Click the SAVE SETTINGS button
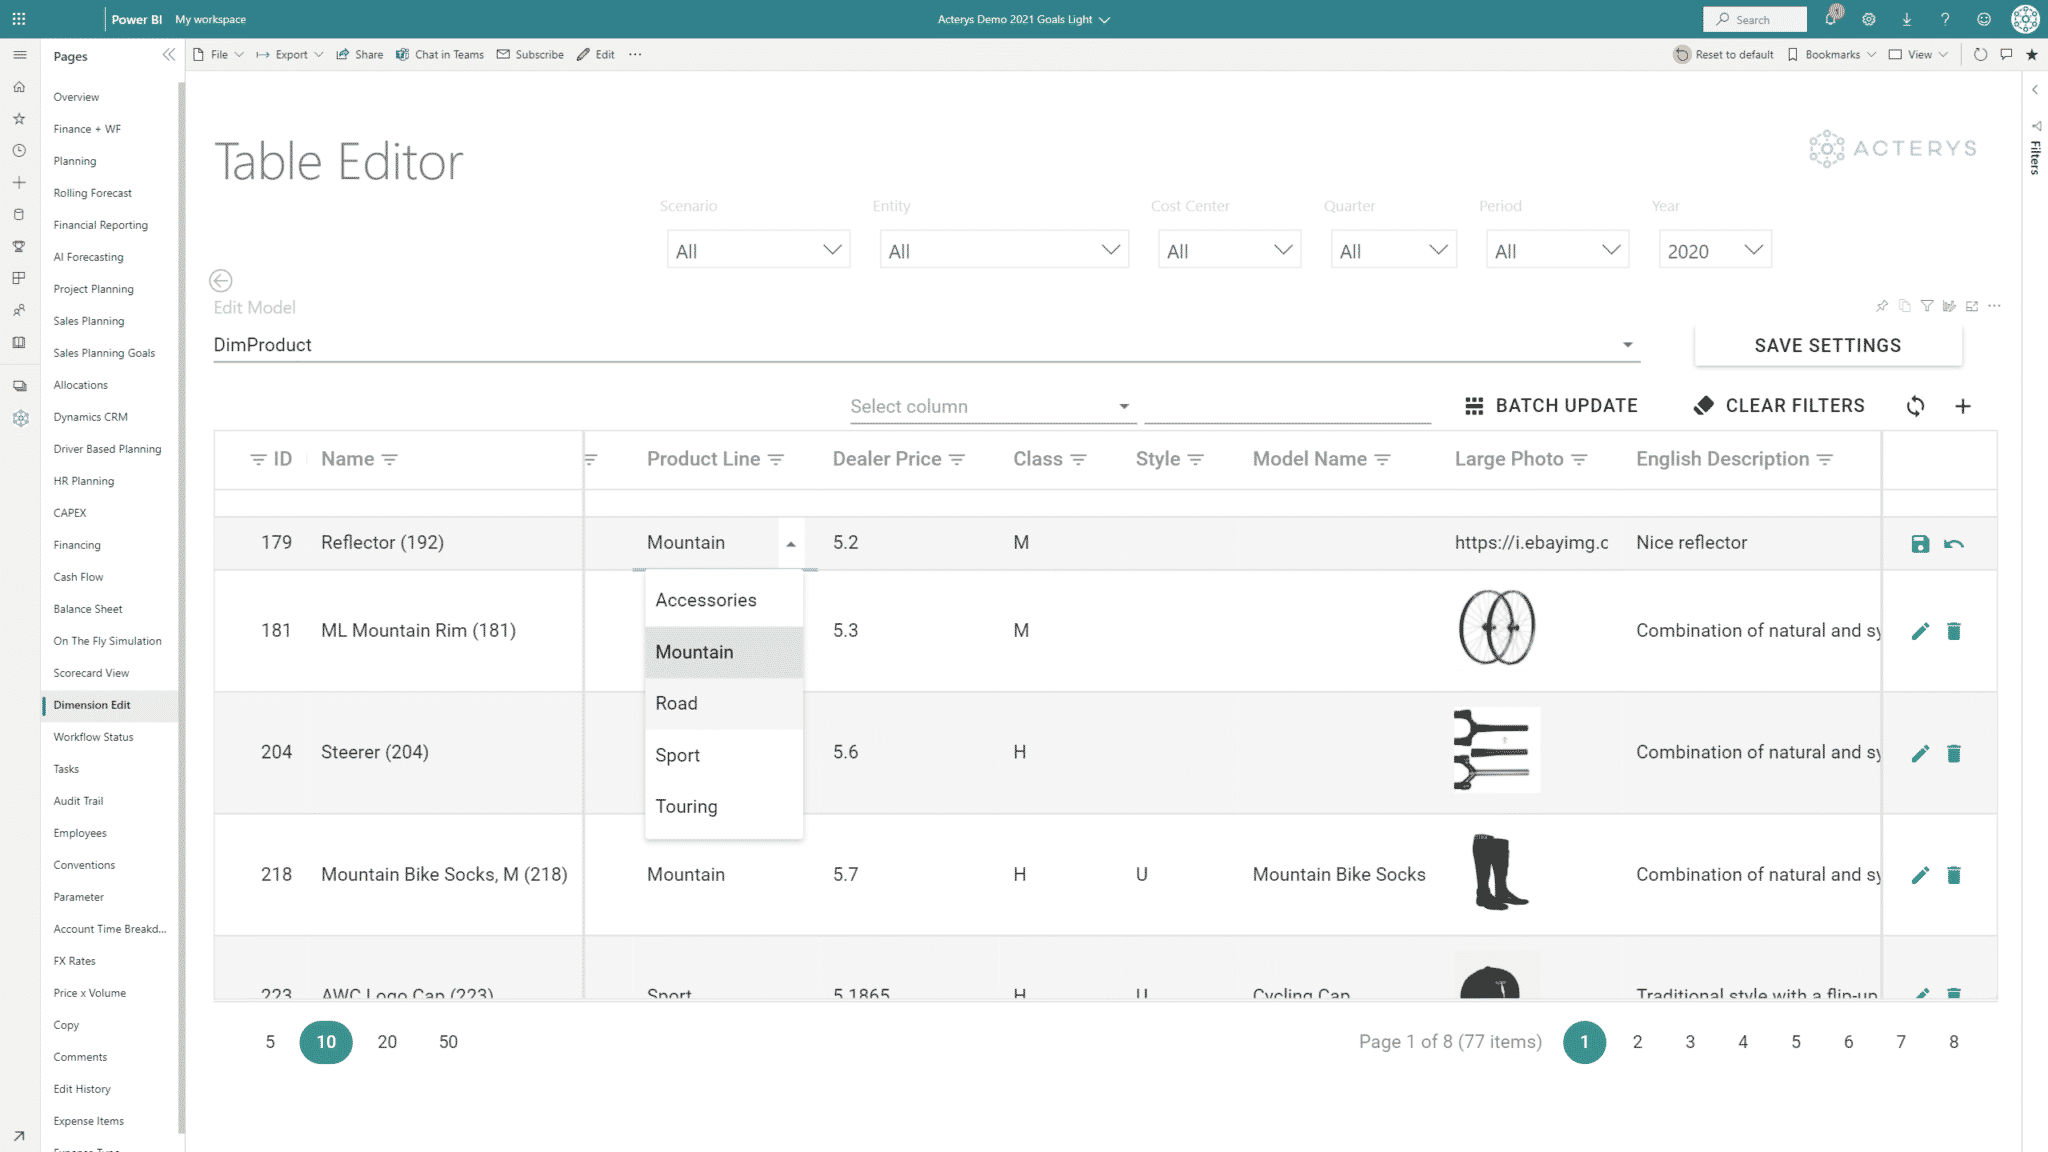The height and width of the screenshot is (1152, 2048). (x=1828, y=345)
